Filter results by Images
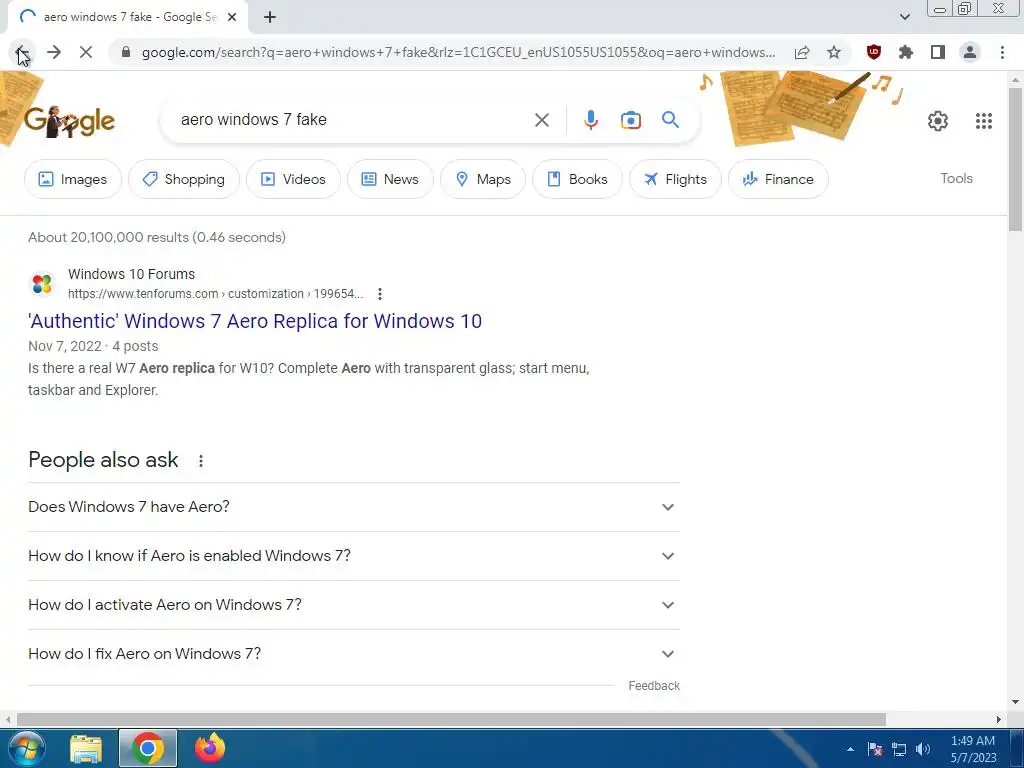The width and height of the screenshot is (1024, 768). [72, 179]
